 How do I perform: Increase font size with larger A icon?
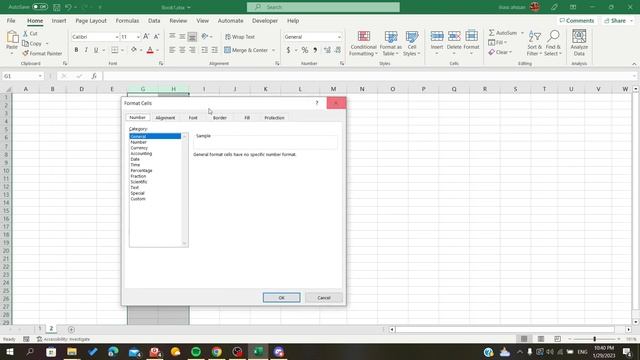tap(146, 37)
